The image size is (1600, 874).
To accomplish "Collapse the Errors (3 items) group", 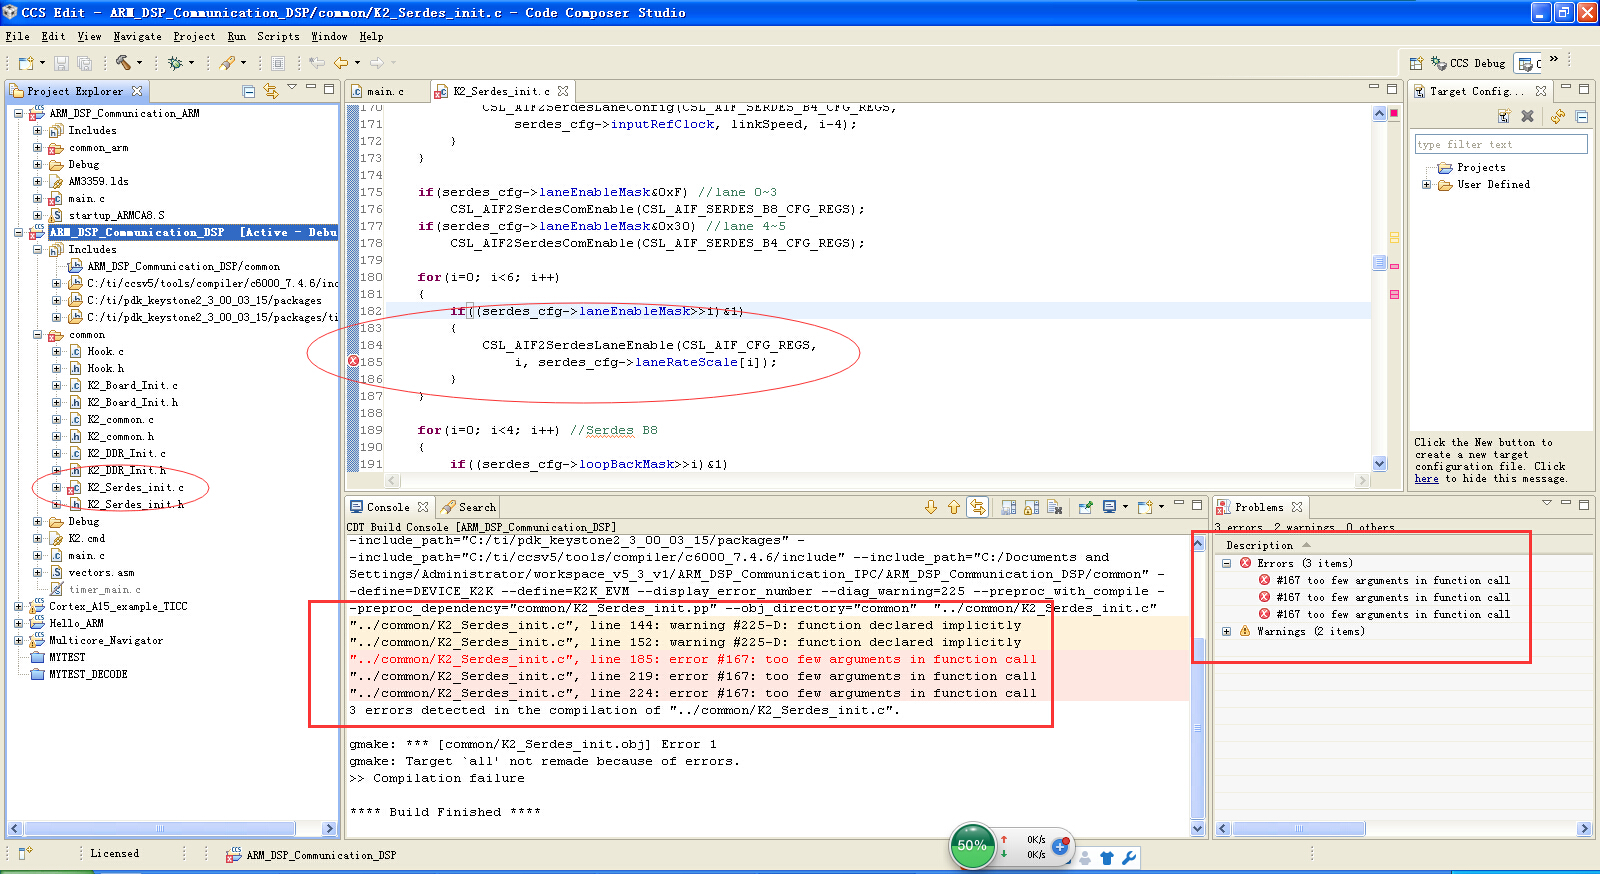I will pos(1227,563).
